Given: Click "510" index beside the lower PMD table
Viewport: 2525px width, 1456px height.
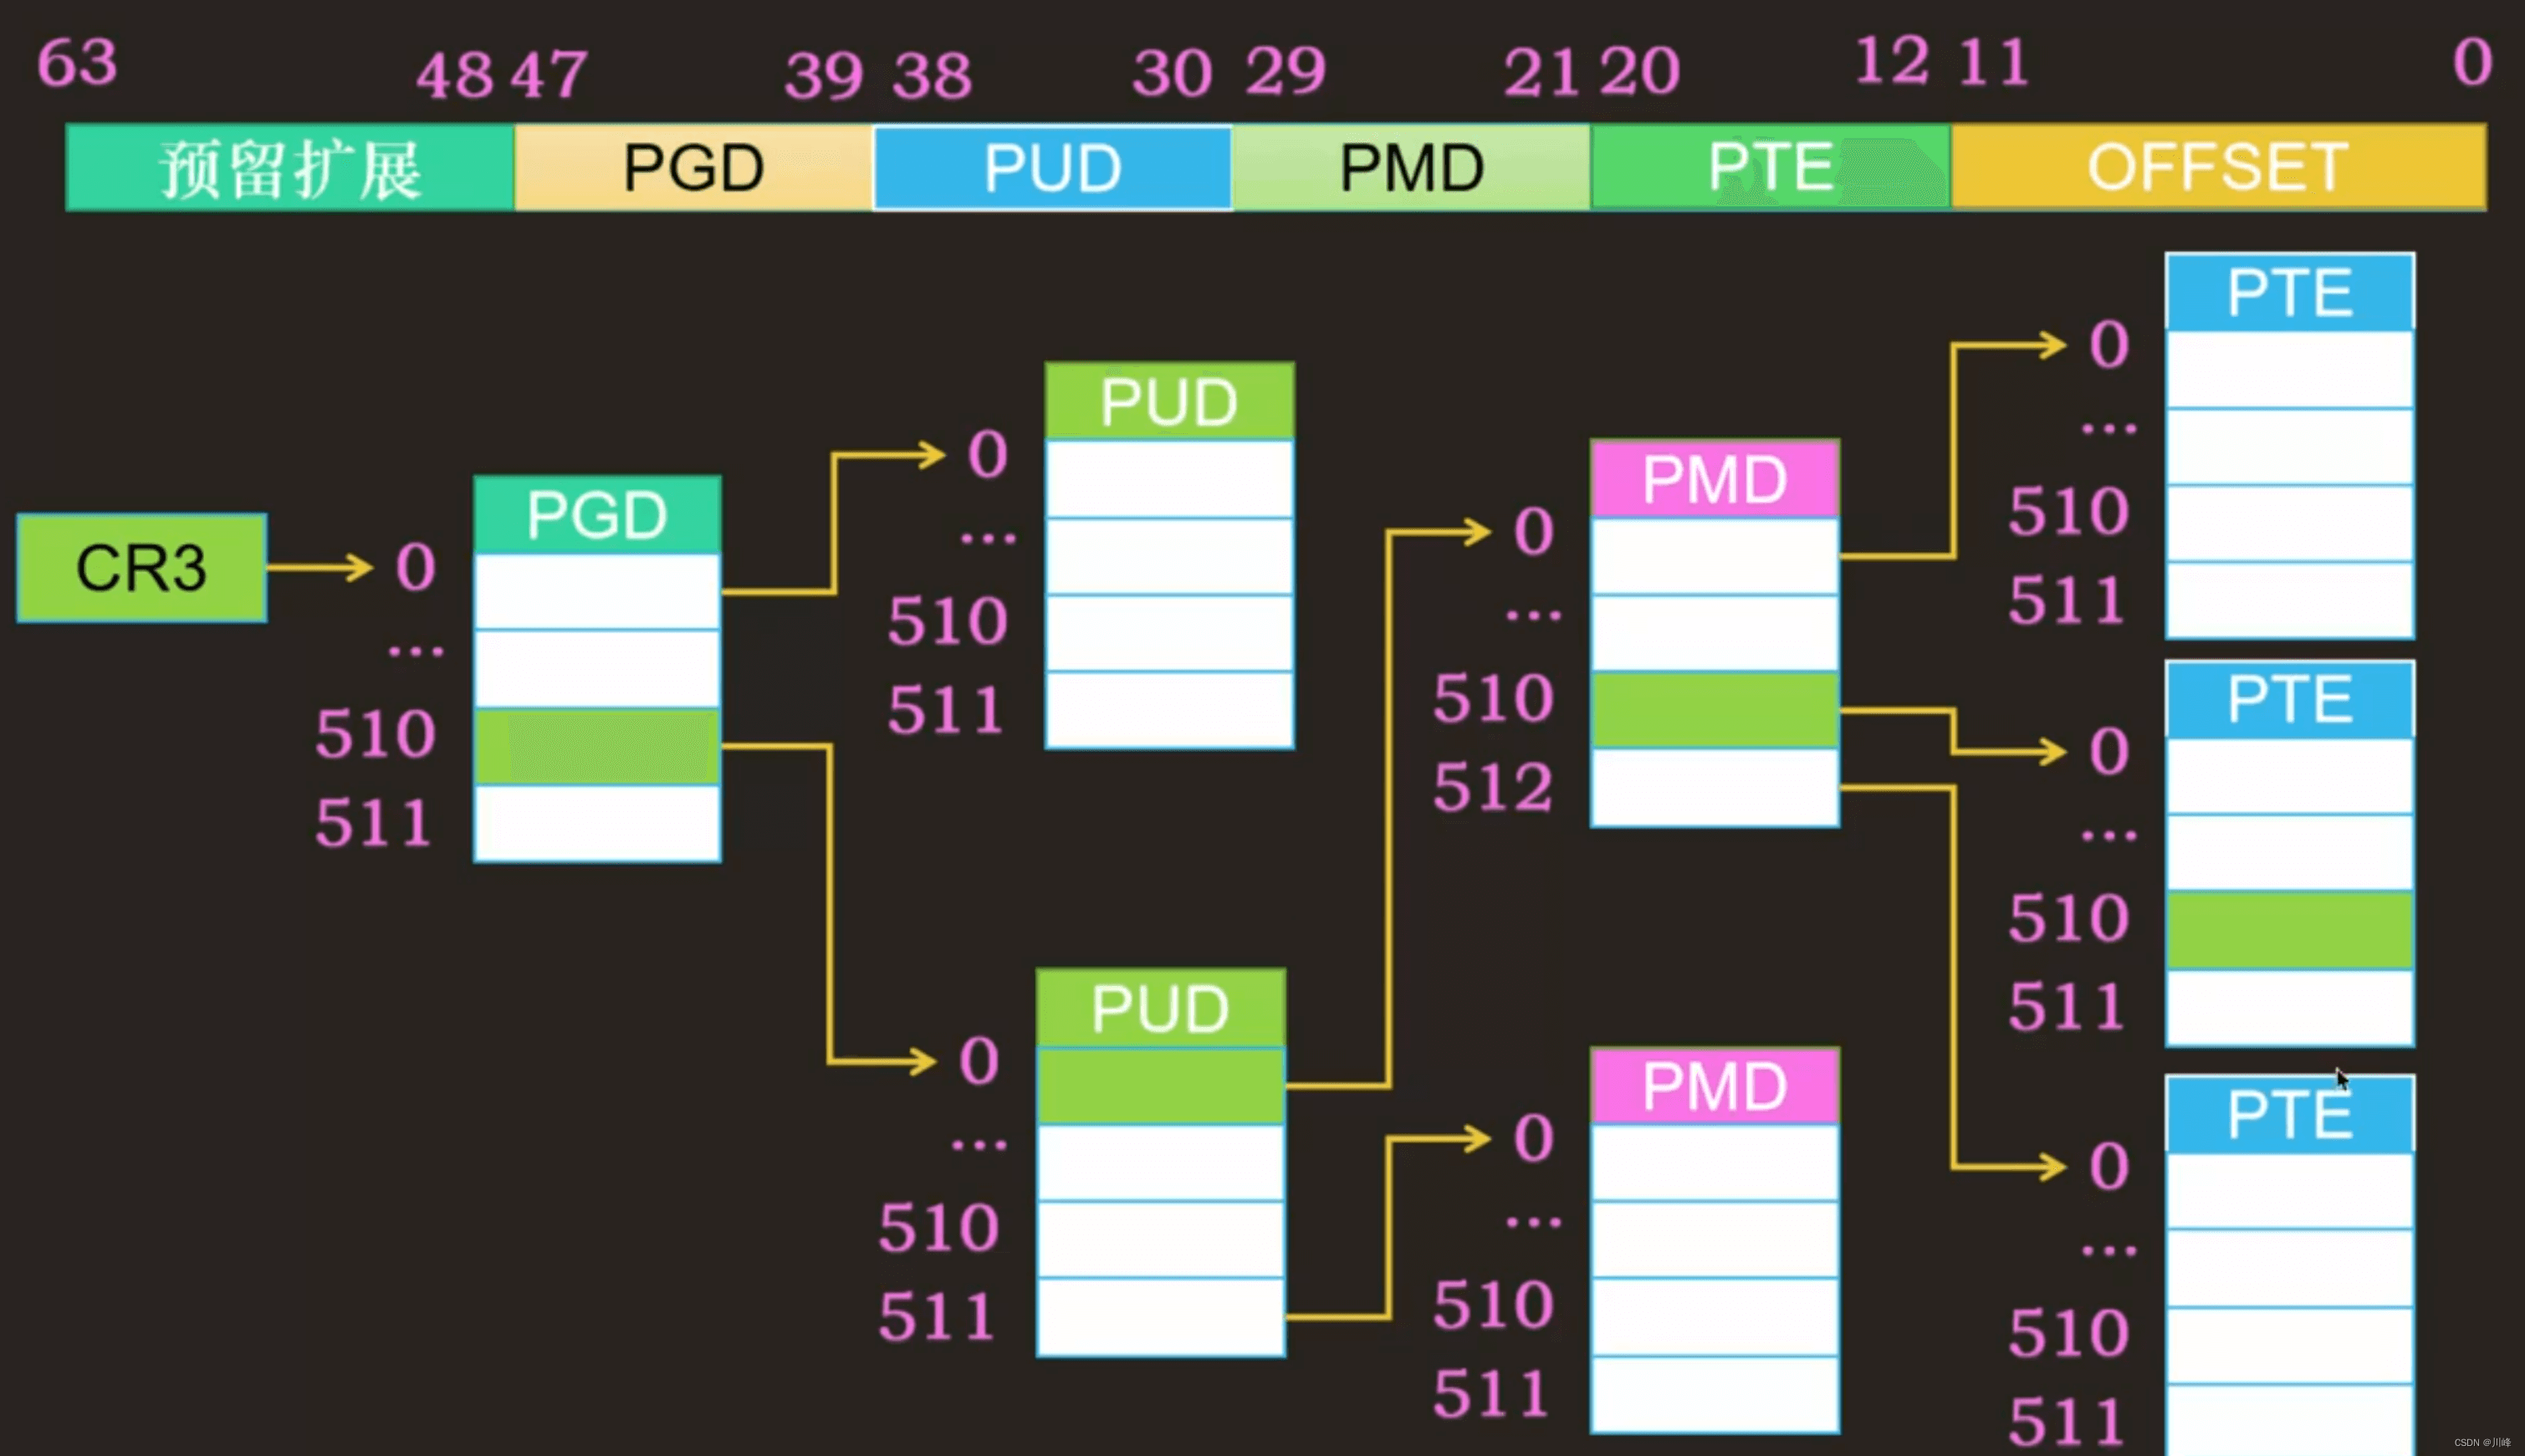Looking at the screenshot, I should point(1493,1305).
